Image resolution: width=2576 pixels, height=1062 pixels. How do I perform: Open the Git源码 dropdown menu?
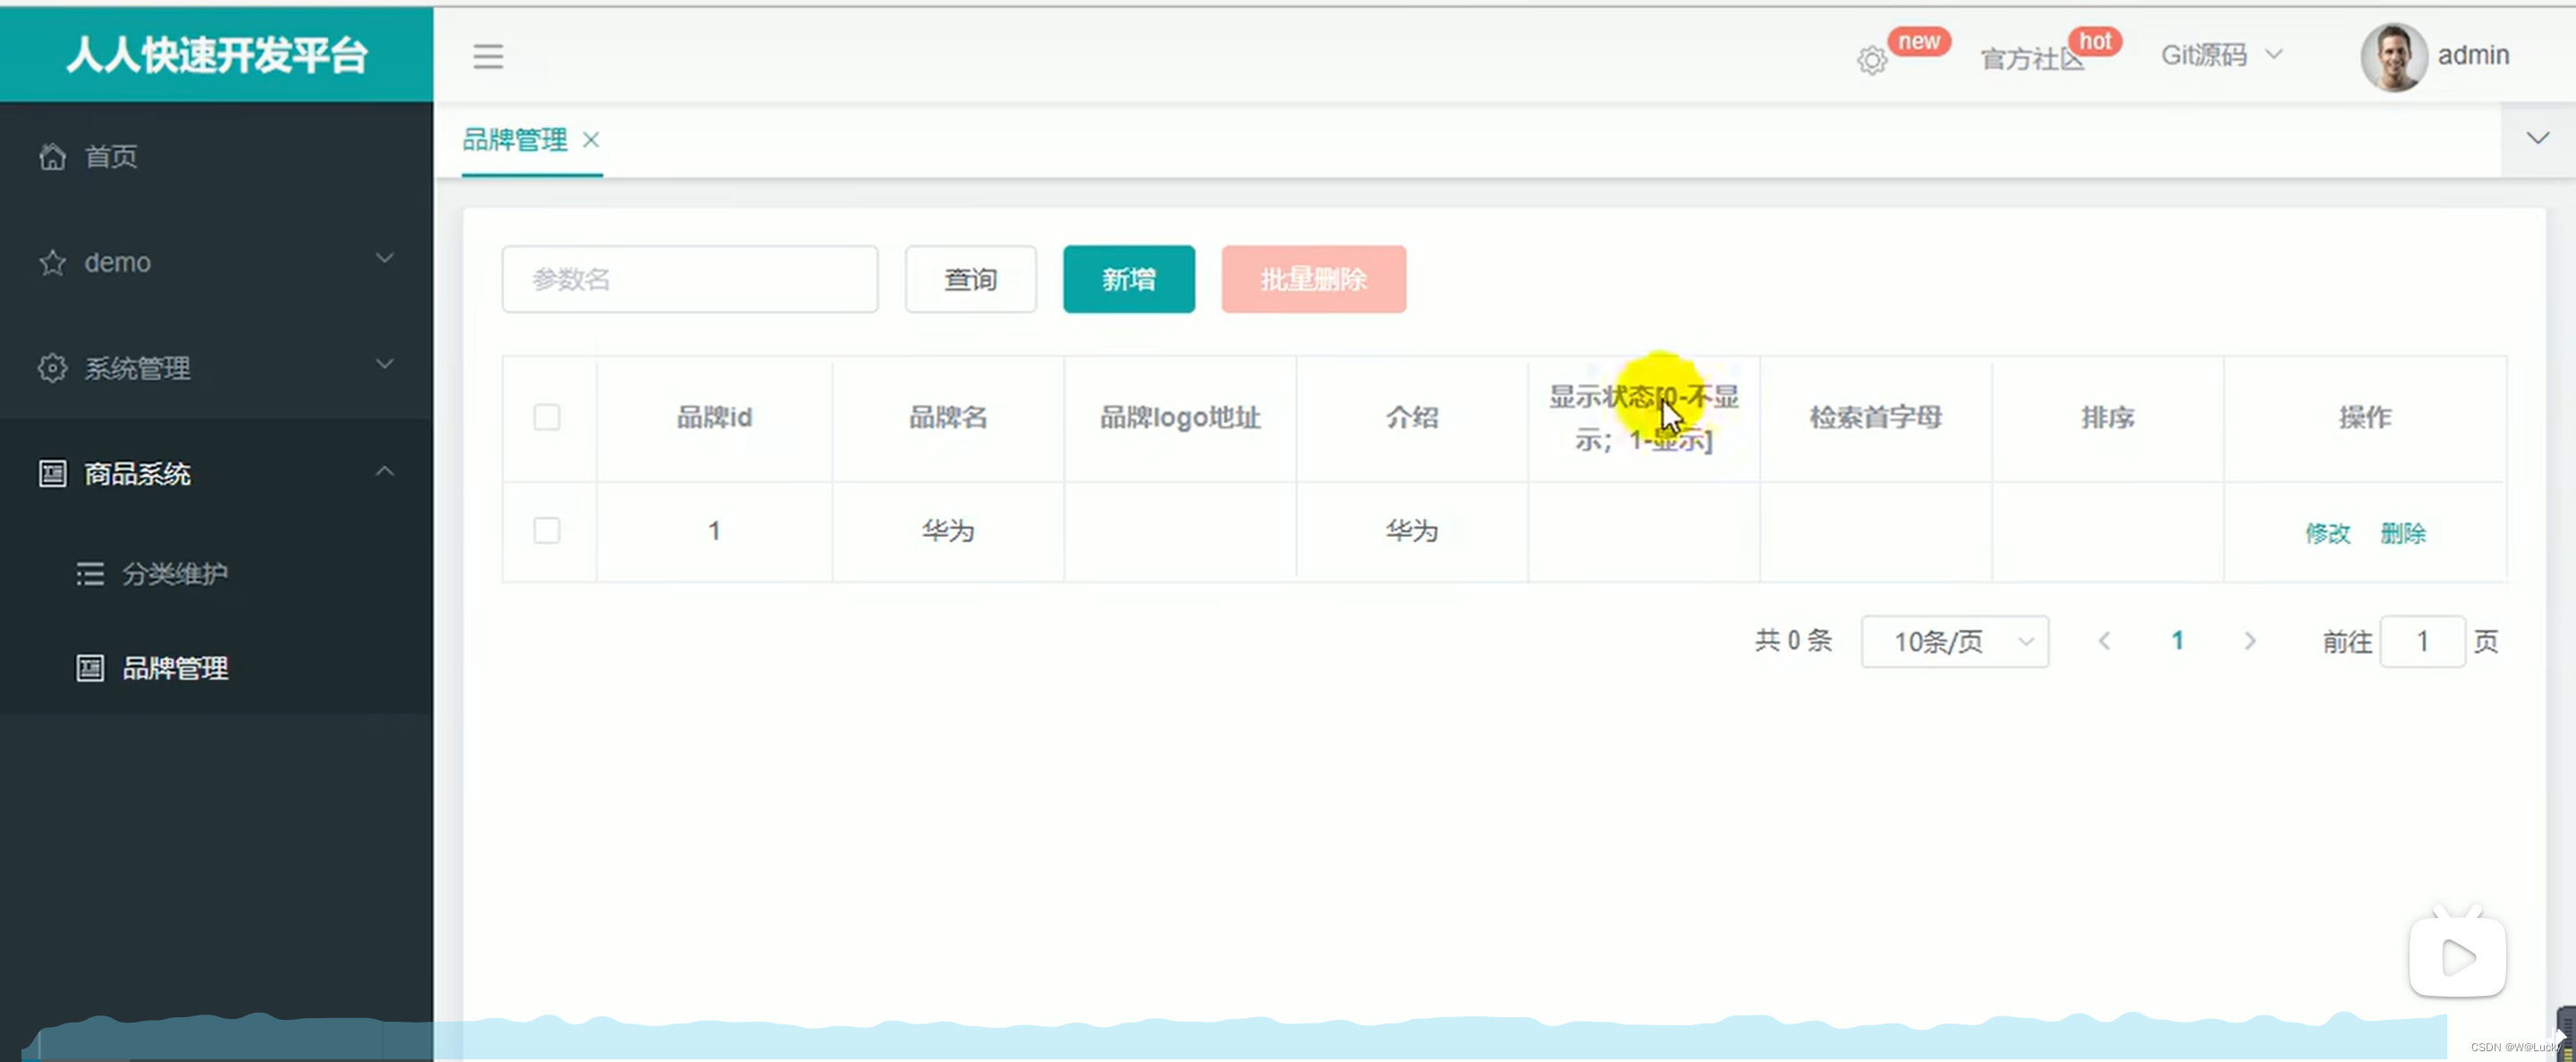point(2220,55)
